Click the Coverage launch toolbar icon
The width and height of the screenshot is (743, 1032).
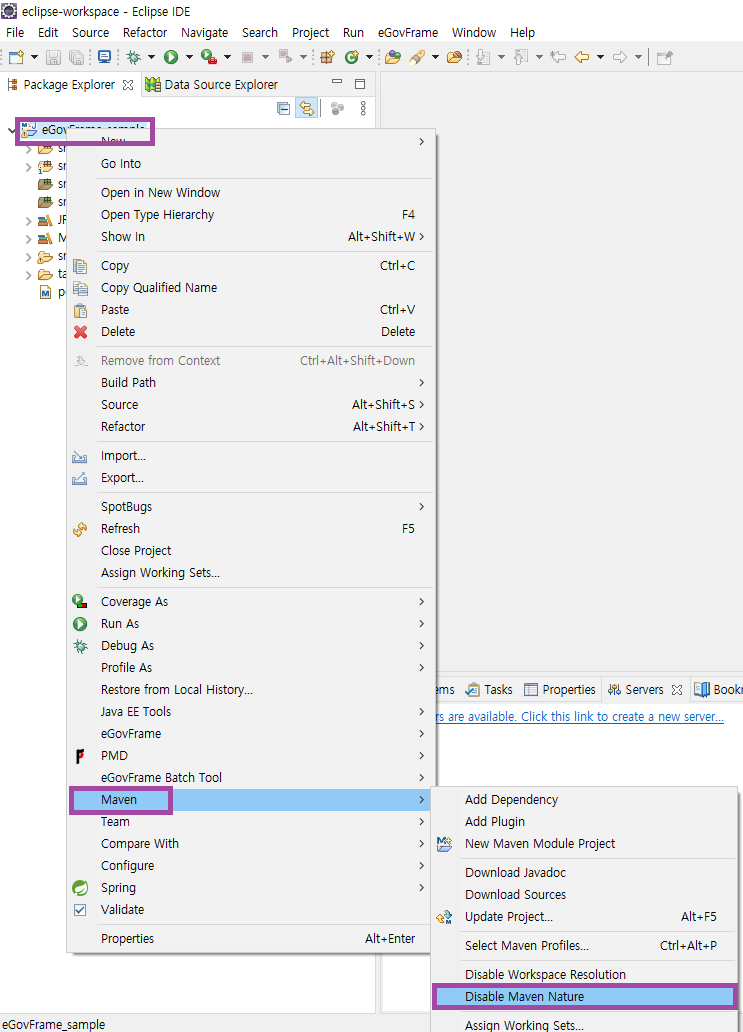coord(209,57)
